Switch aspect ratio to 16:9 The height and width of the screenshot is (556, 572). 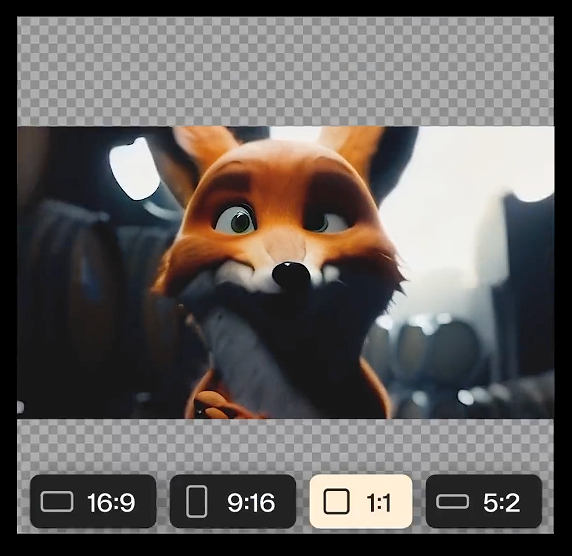[x=93, y=501]
